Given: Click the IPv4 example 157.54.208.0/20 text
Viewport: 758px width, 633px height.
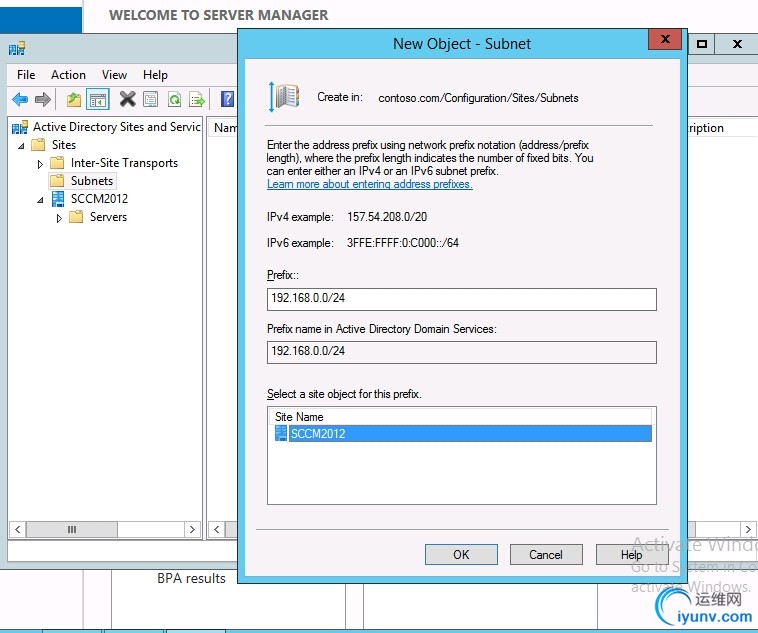Looking at the screenshot, I should (x=387, y=217).
